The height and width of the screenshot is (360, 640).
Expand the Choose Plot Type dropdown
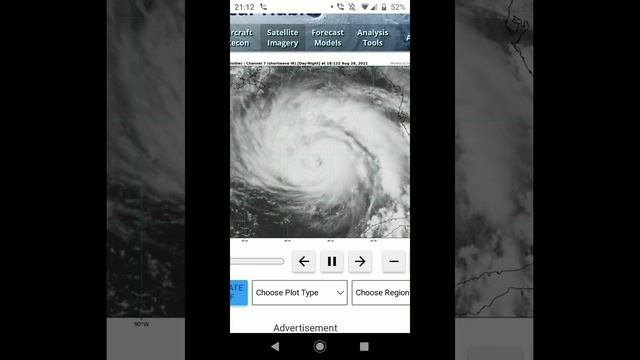pyautogui.click(x=300, y=292)
